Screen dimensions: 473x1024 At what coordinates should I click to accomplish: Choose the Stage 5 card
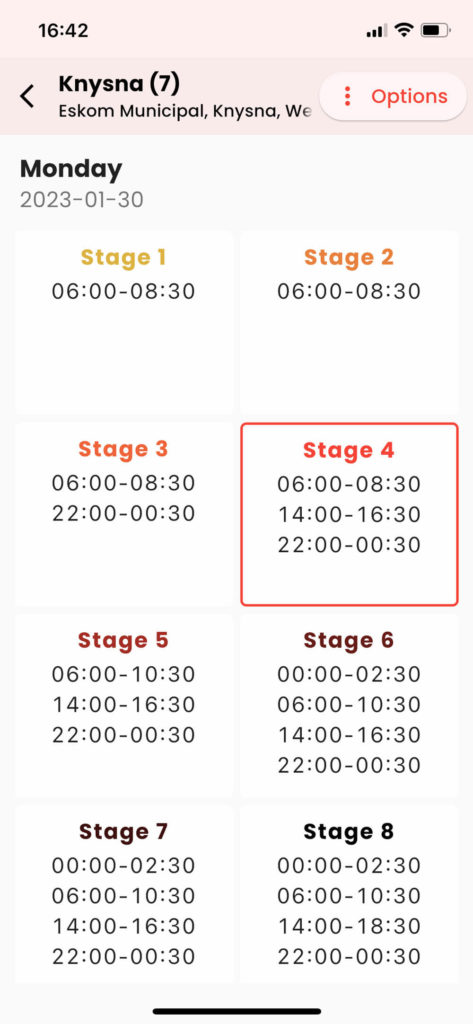124,705
